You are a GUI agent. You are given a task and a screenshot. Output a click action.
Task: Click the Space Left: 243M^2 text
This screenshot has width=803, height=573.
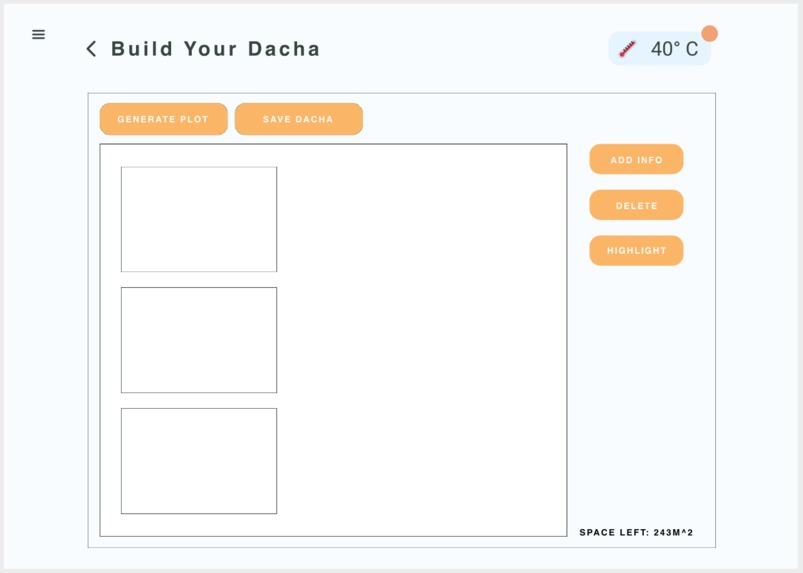(636, 533)
